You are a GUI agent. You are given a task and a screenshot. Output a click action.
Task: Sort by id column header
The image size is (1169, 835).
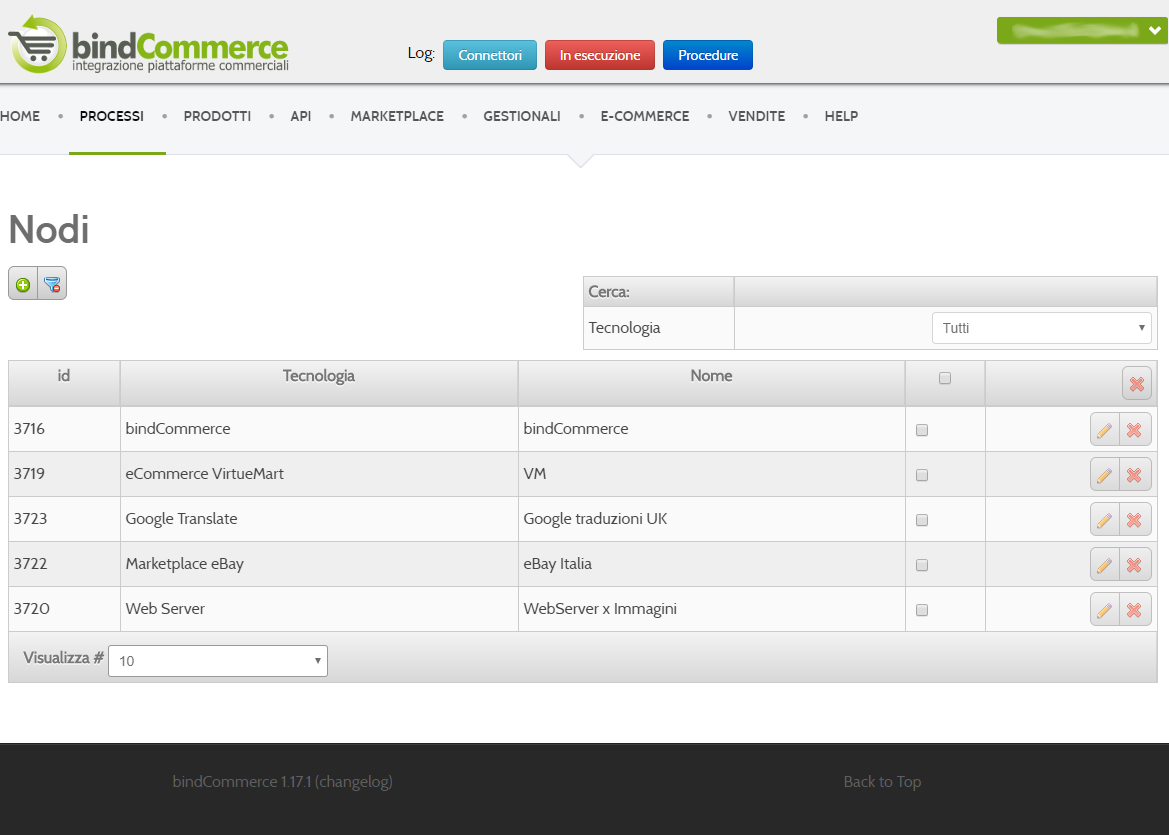64,376
